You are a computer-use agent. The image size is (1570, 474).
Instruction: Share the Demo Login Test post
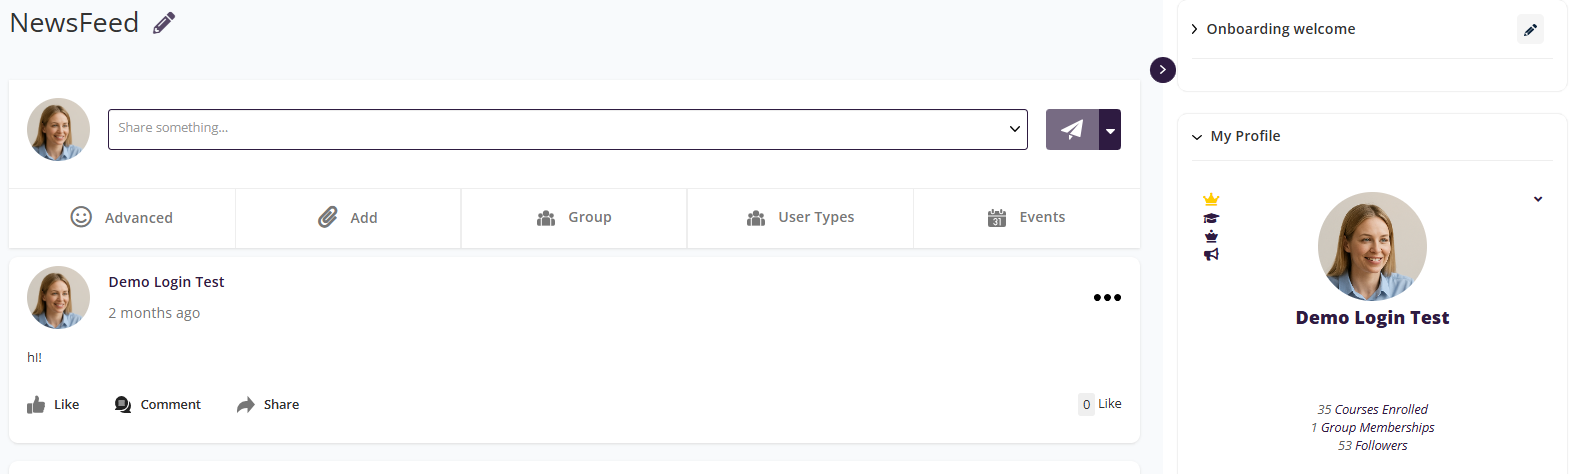(268, 405)
